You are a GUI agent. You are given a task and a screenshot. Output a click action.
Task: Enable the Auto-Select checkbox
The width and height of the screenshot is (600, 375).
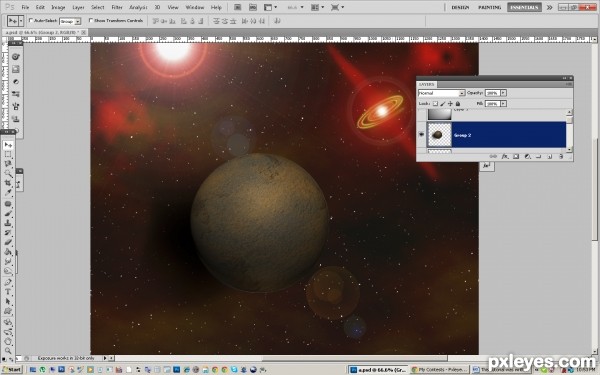(31, 21)
